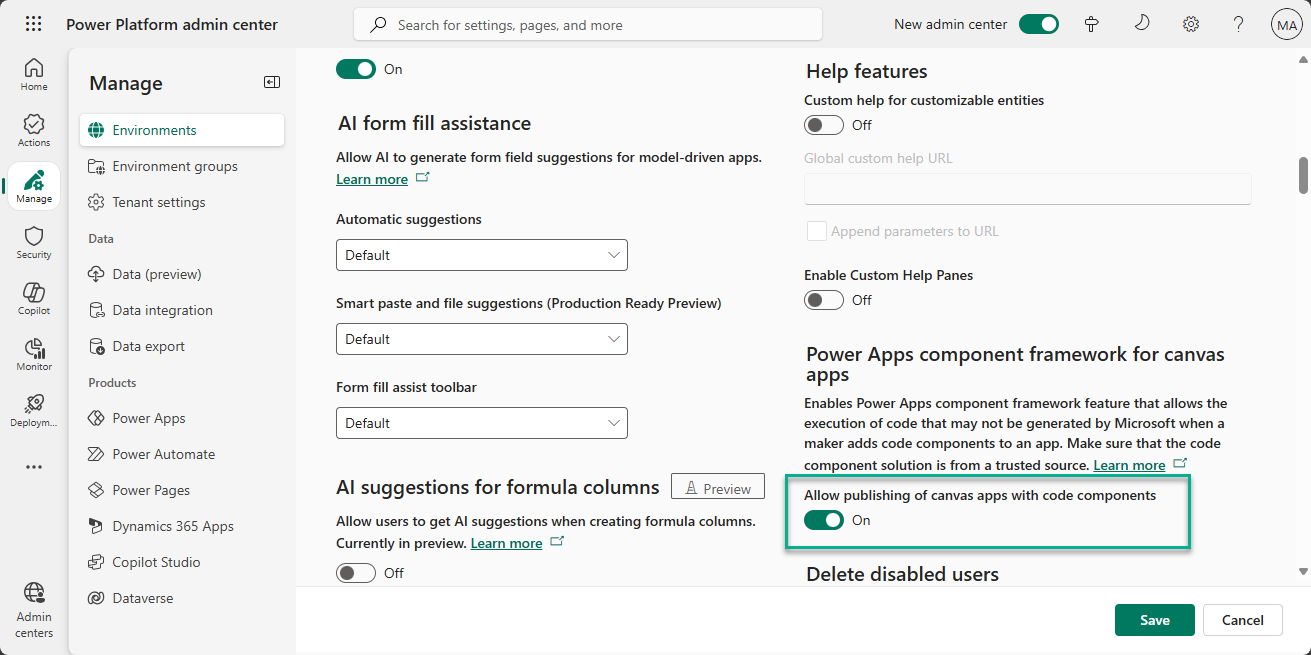Viewport: 1311px width, 655px height.
Task: Expand the Automatic suggestions dropdown
Action: (482, 255)
